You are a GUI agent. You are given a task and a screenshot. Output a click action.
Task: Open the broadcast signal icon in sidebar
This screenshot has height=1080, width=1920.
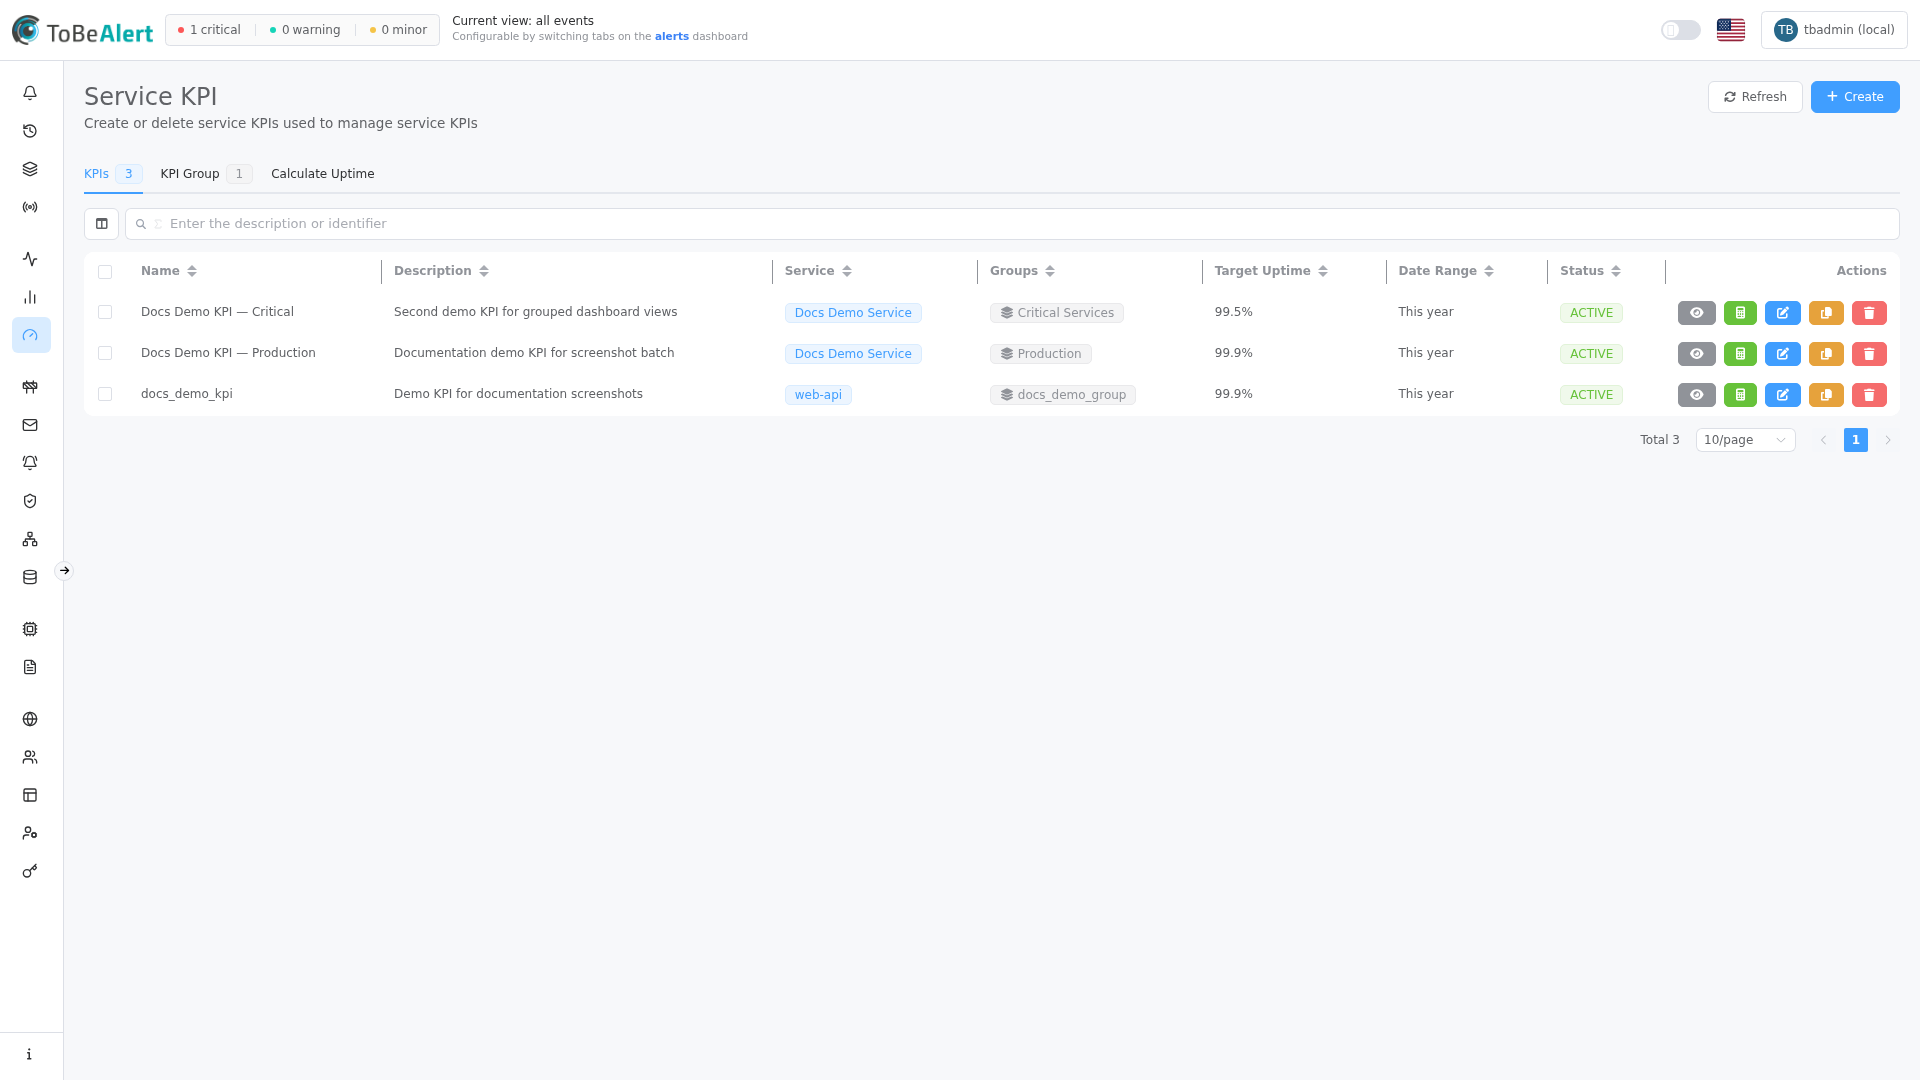tap(30, 207)
